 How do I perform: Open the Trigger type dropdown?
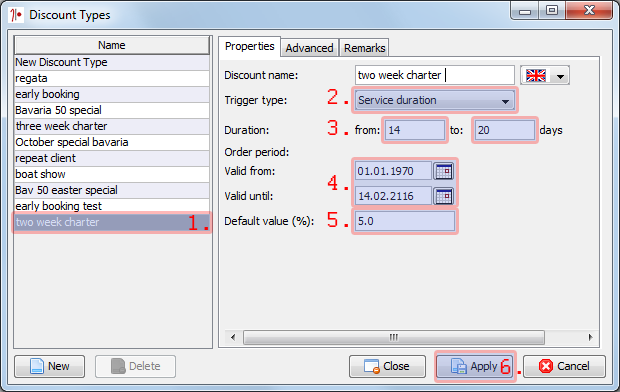tap(435, 100)
